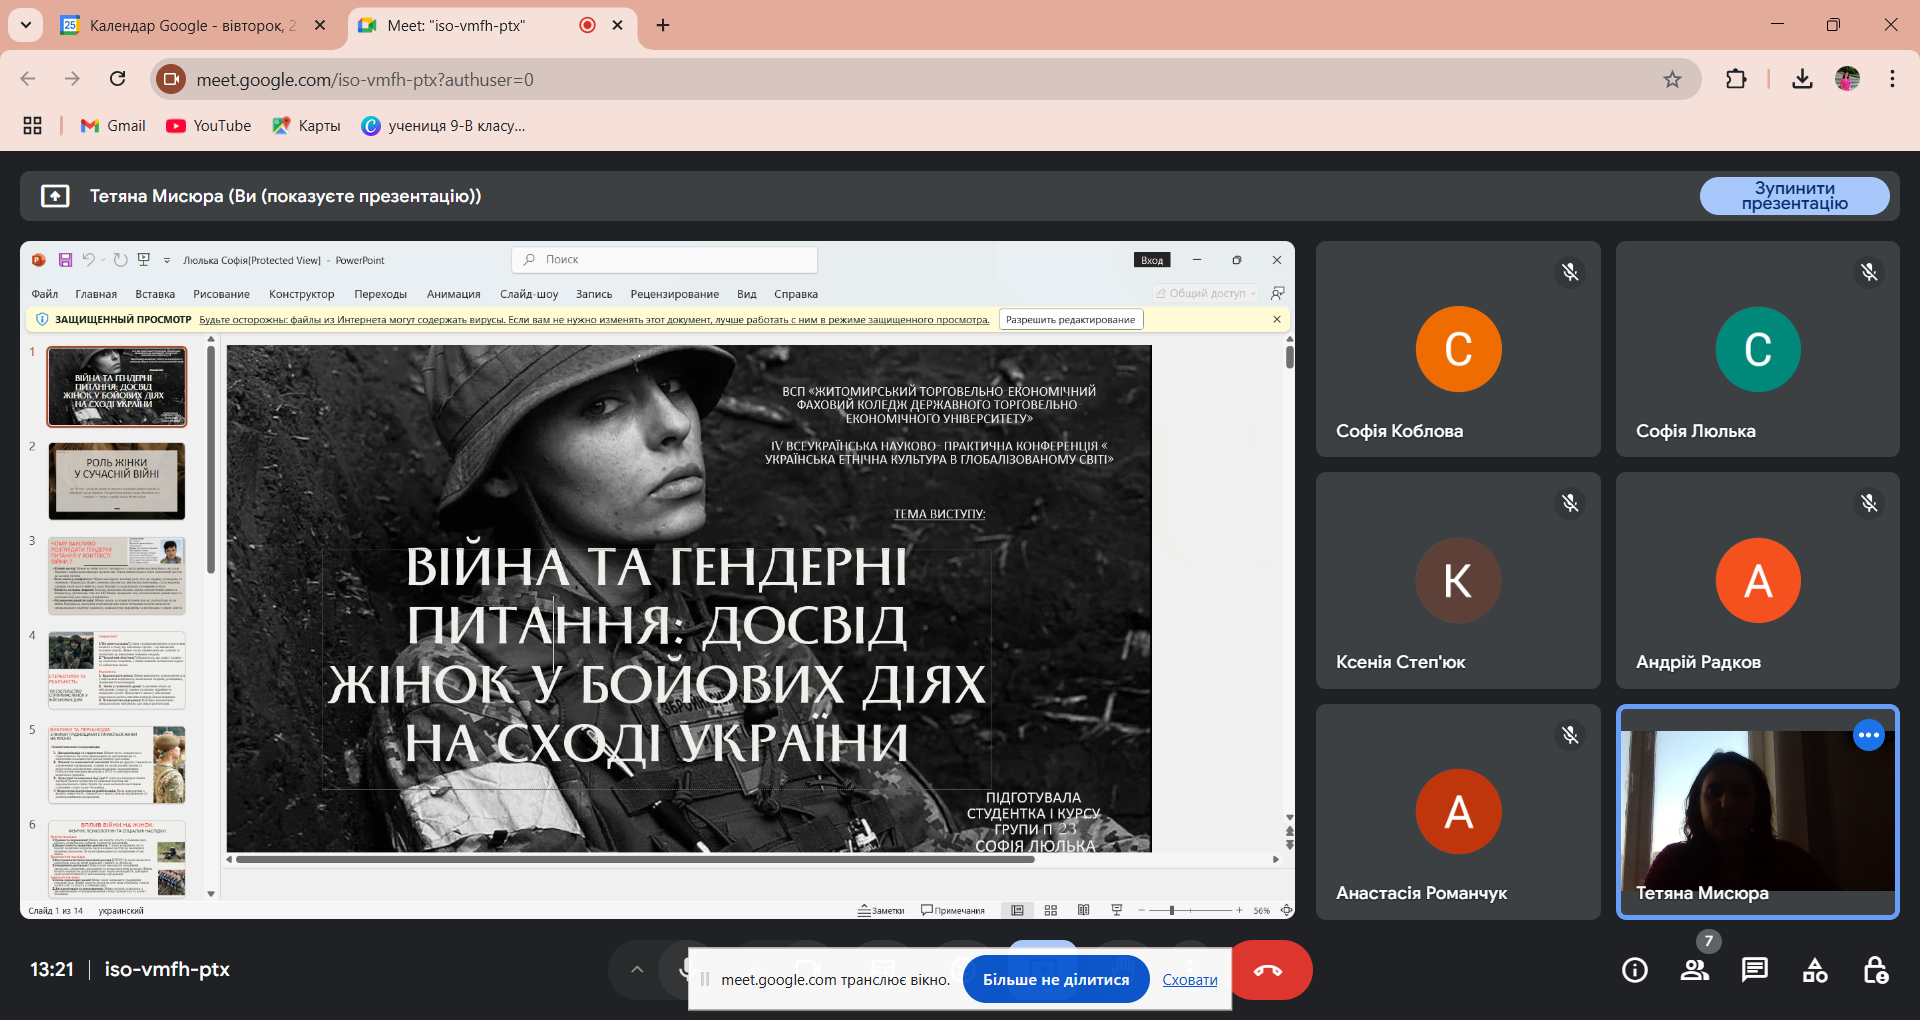Open the meeting details info icon
The width and height of the screenshot is (1920, 1020).
(1635, 970)
